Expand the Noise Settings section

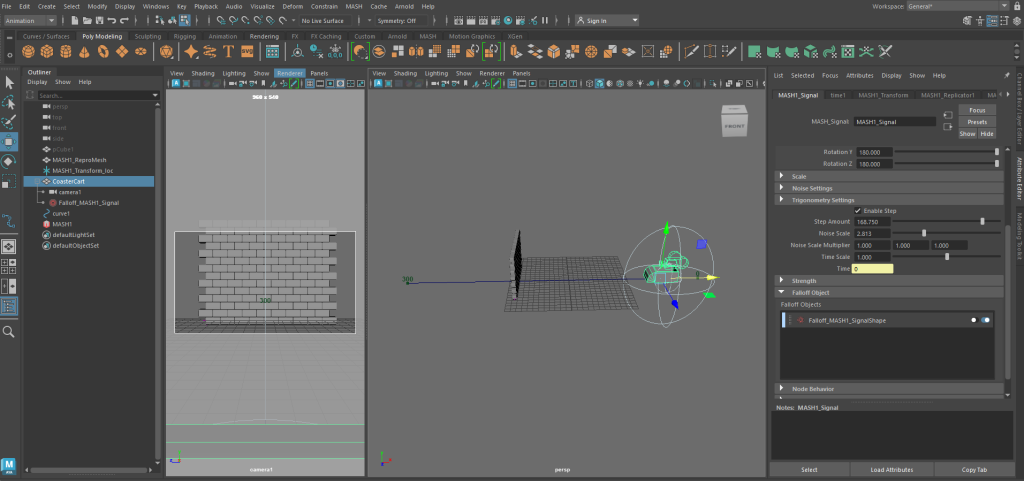click(x=811, y=188)
